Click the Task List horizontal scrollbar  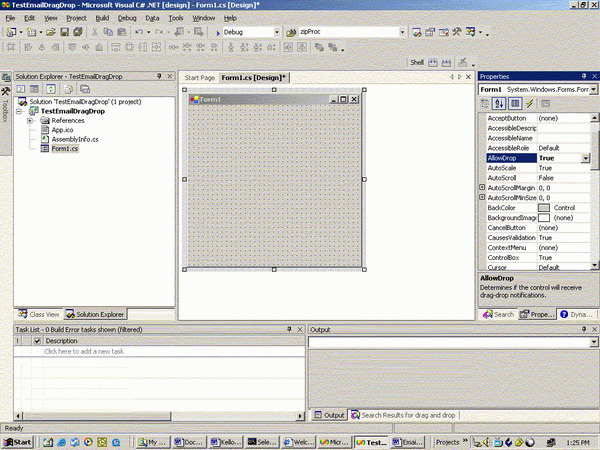click(159, 416)
